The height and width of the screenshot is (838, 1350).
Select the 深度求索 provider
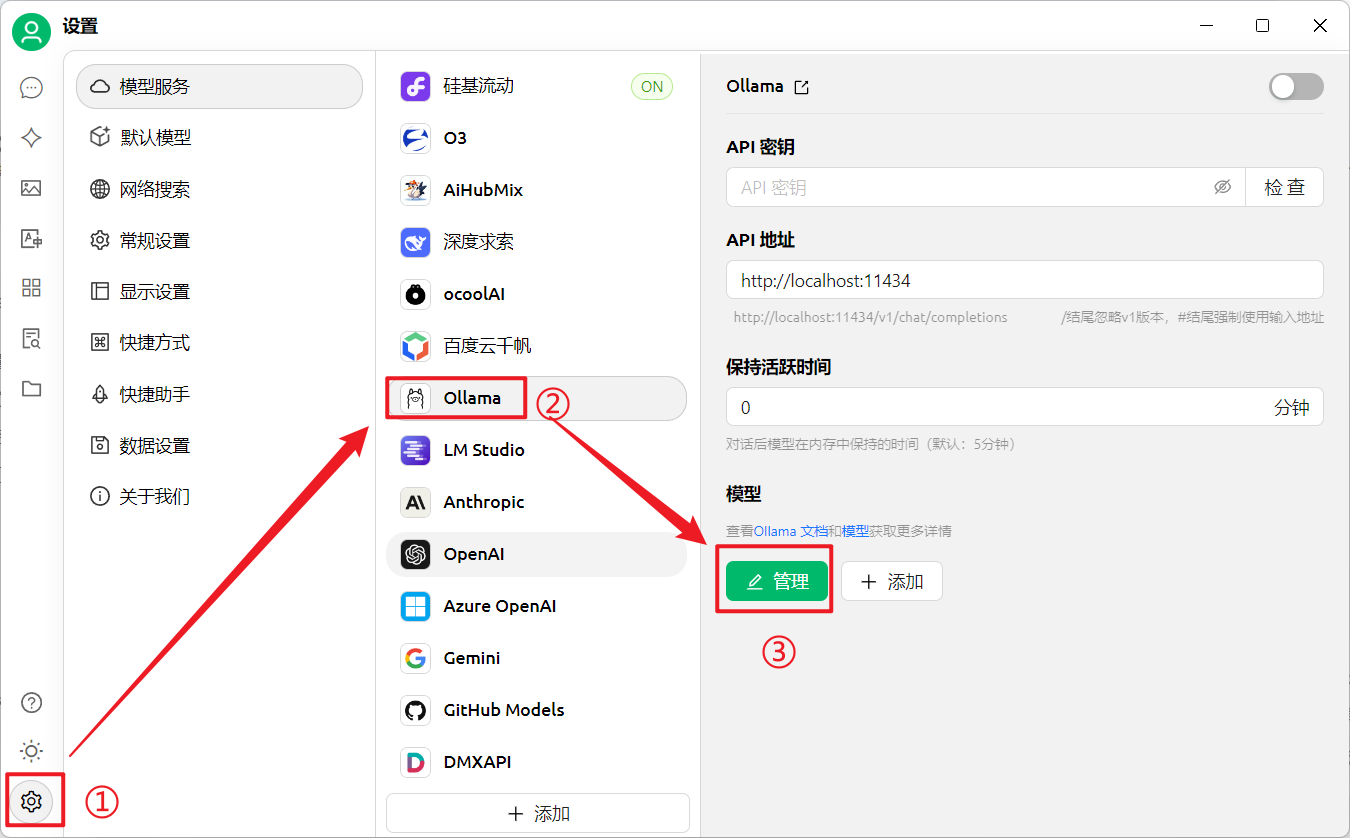click(536, 242)
